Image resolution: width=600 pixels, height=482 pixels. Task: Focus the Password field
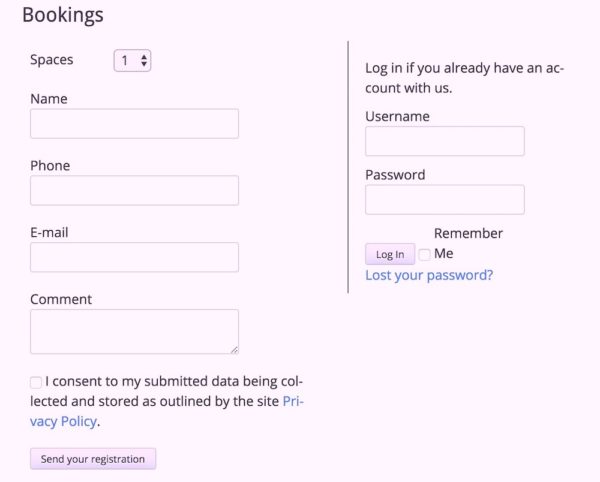tap(444, 200)
